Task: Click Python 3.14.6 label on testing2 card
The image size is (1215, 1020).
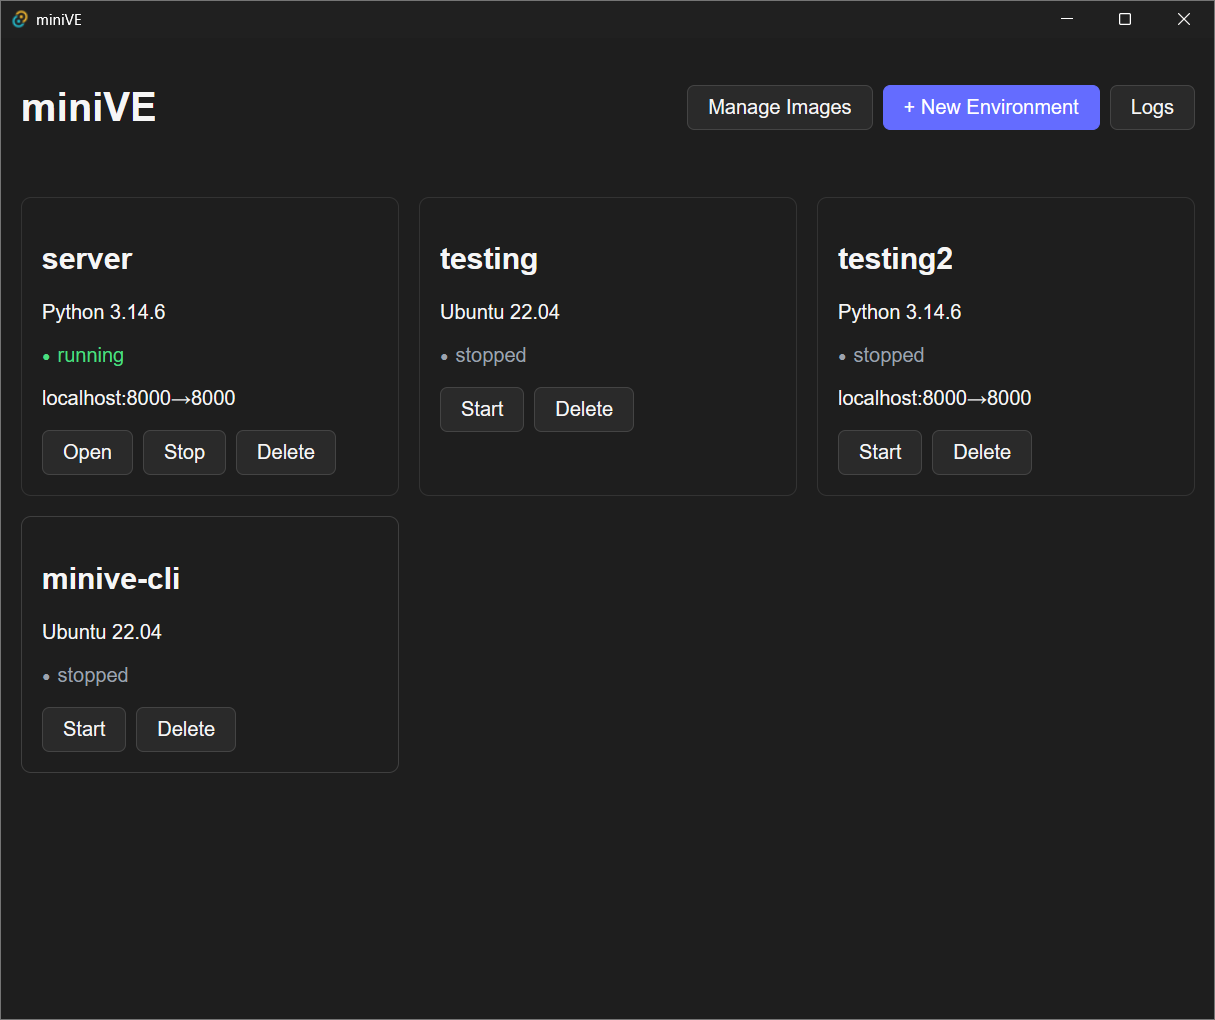Action: pos(900,312)
